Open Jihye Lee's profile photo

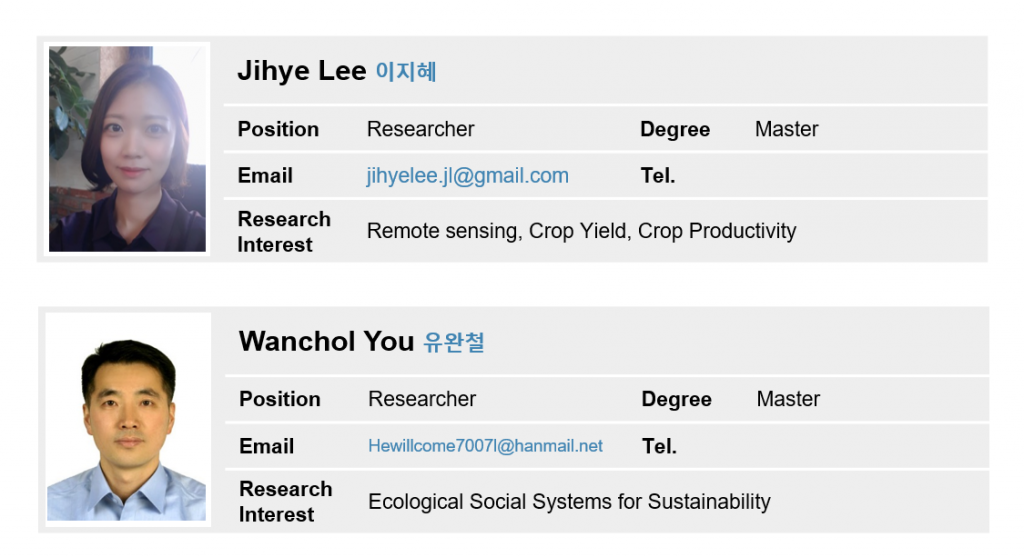tap(127, 148)
